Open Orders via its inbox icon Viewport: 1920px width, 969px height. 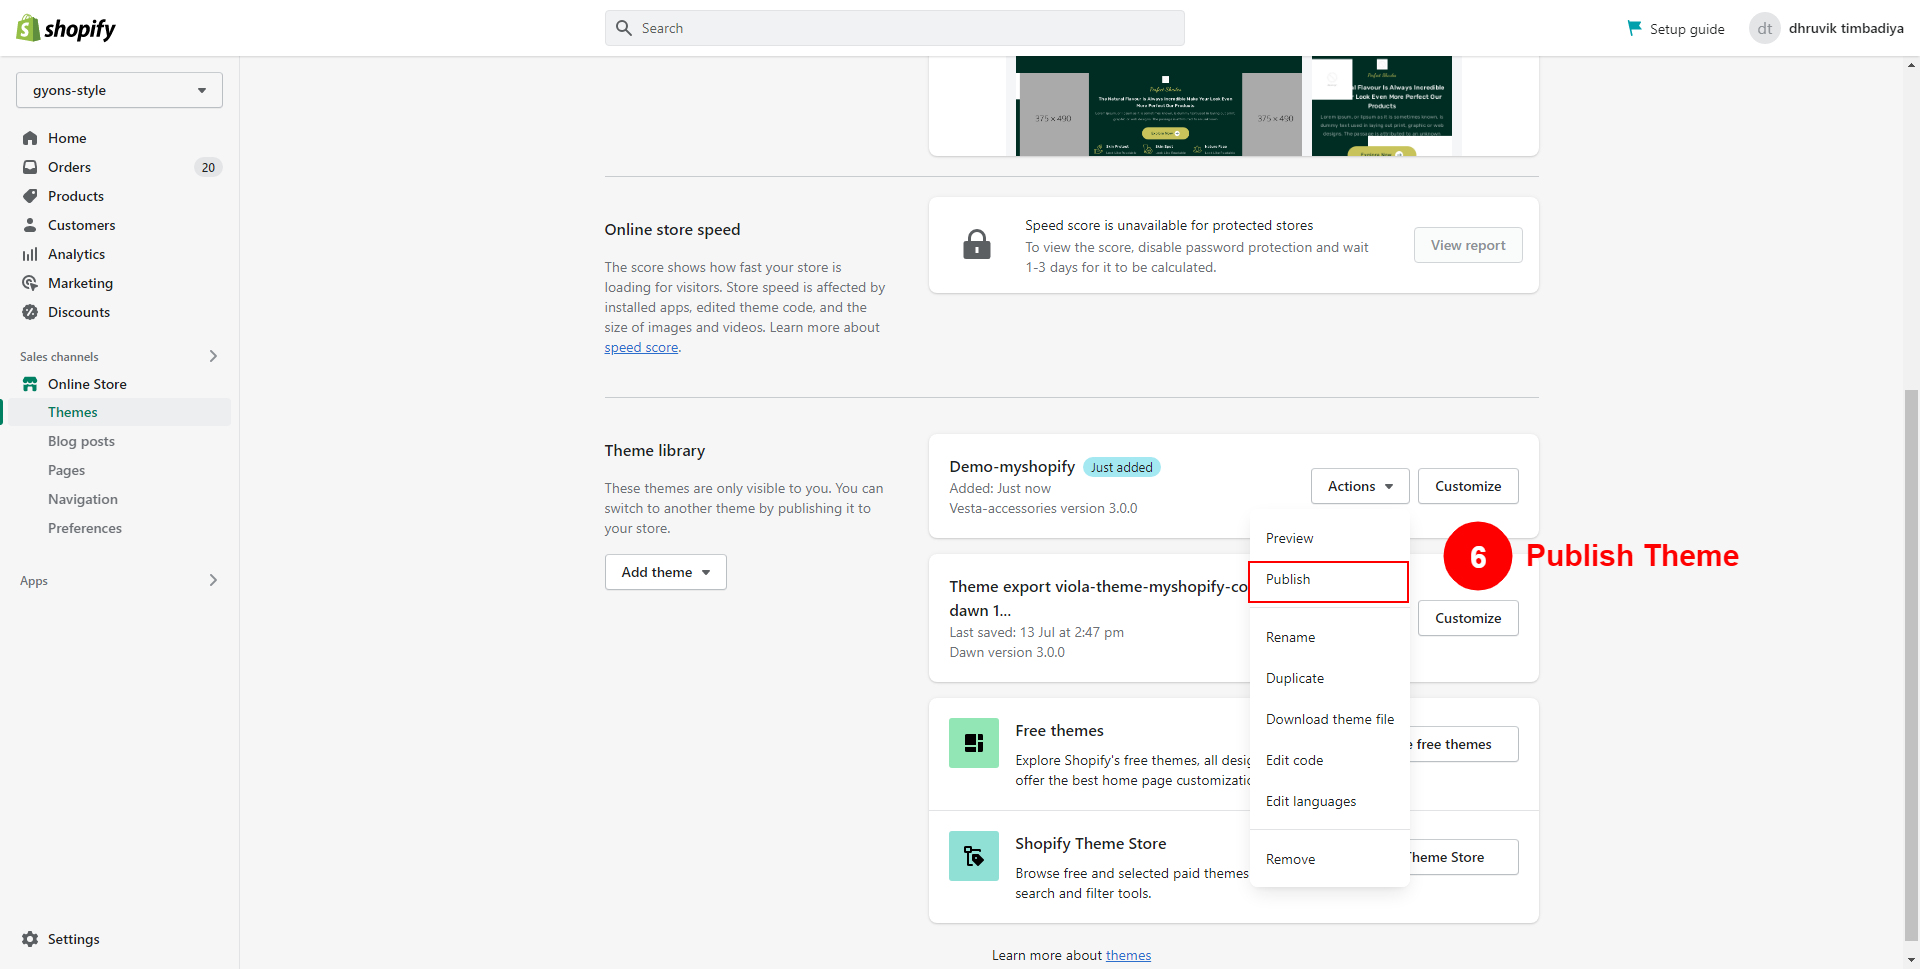30,167
